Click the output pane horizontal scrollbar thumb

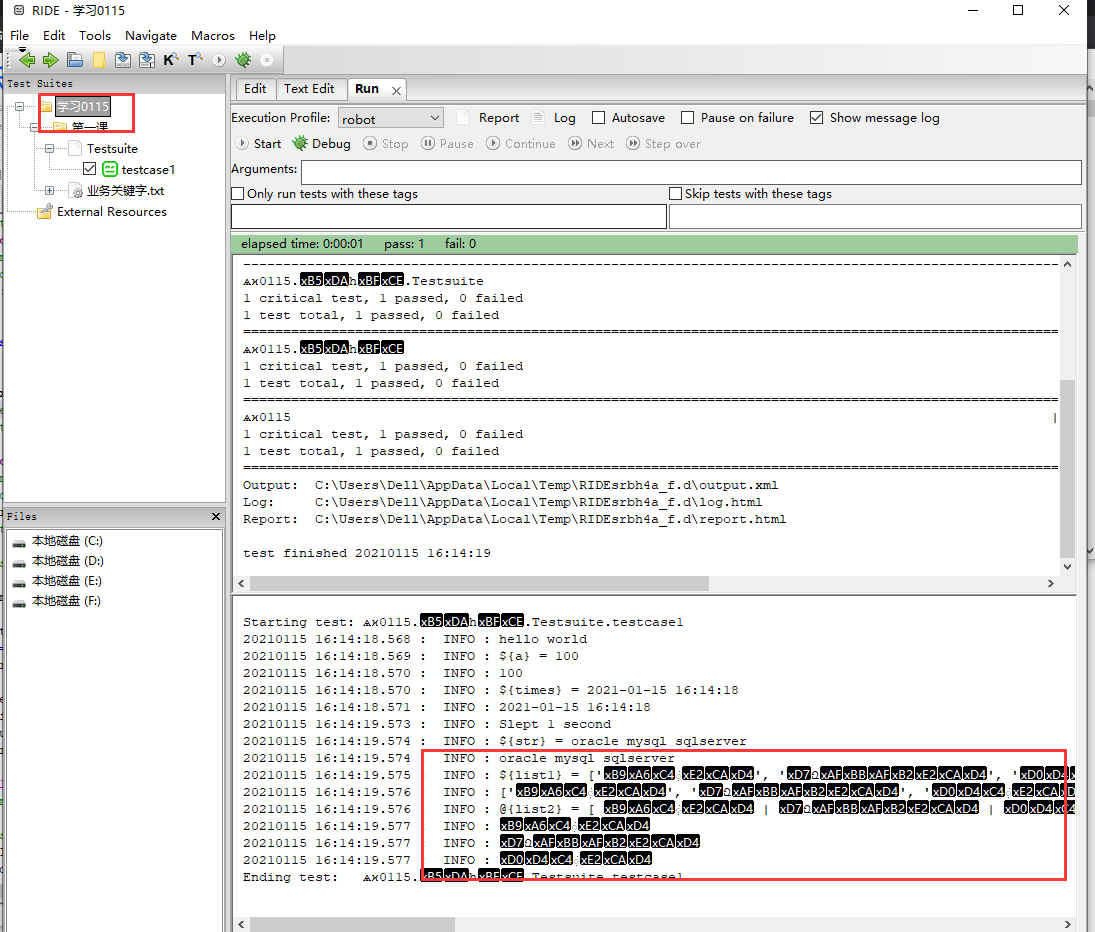[479, 583]
